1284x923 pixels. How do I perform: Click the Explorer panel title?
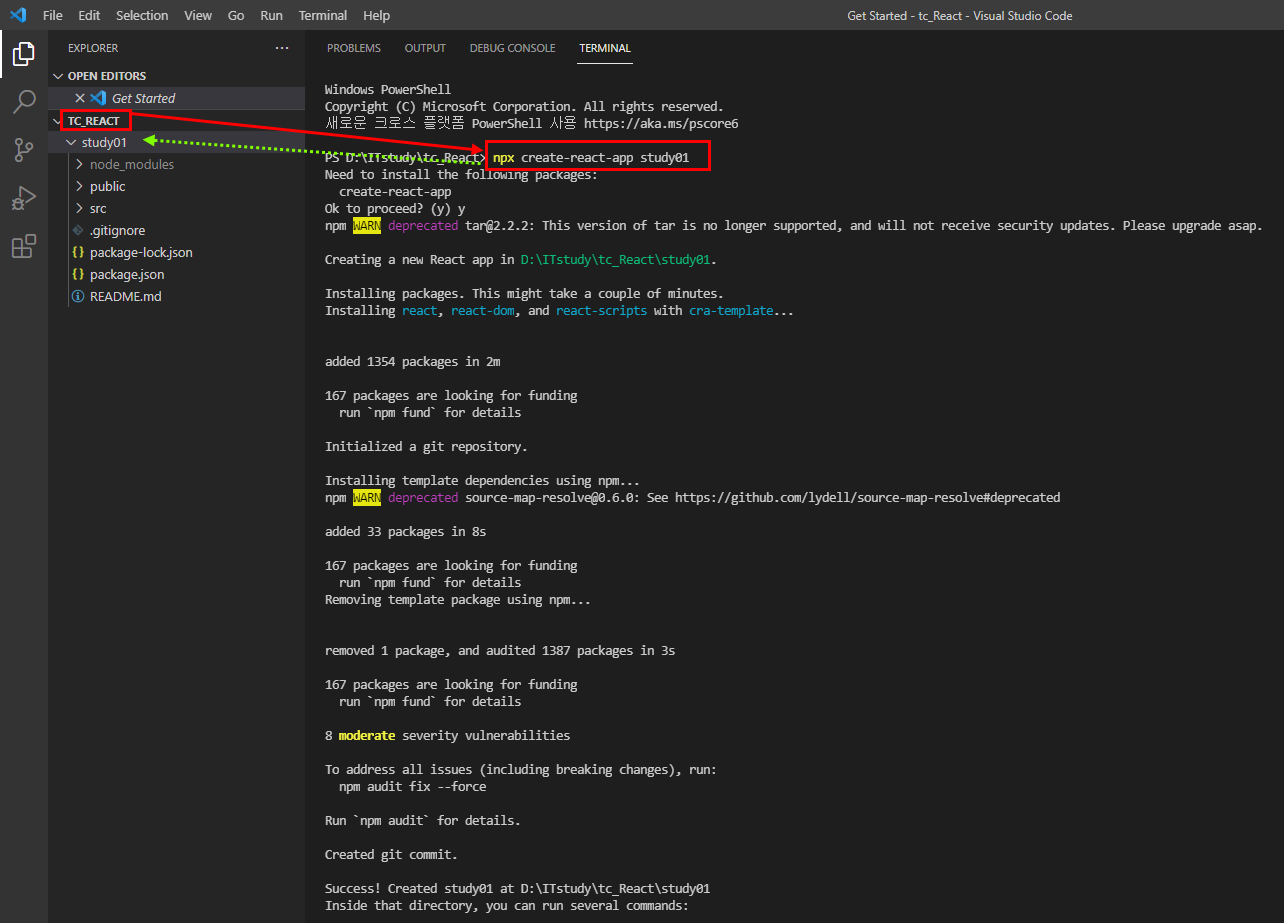(x=93, y=48)
